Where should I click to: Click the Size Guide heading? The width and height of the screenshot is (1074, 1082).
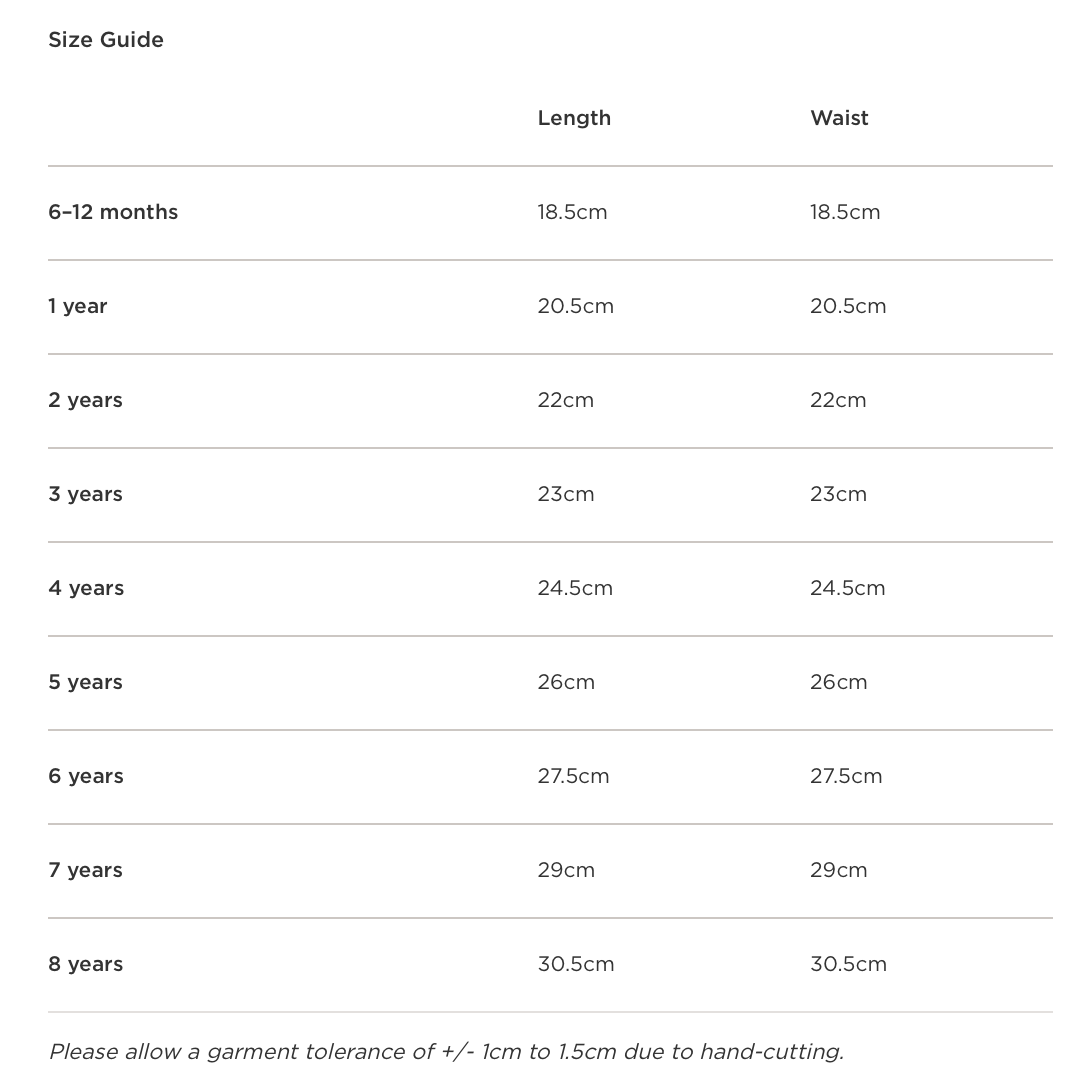[x=106, y=40]
